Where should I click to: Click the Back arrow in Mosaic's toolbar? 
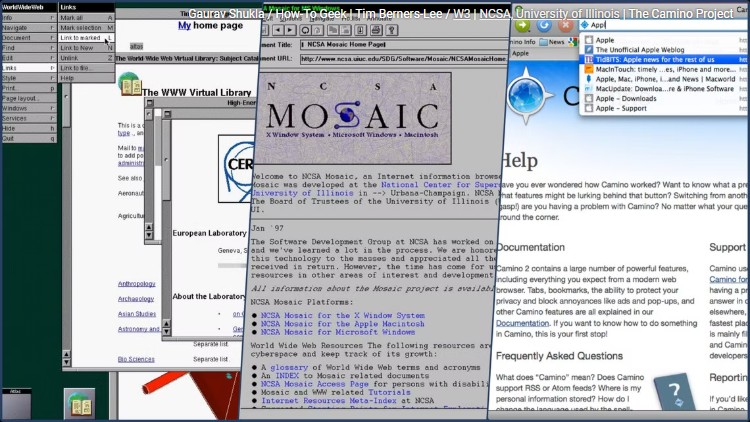(278, 30)
